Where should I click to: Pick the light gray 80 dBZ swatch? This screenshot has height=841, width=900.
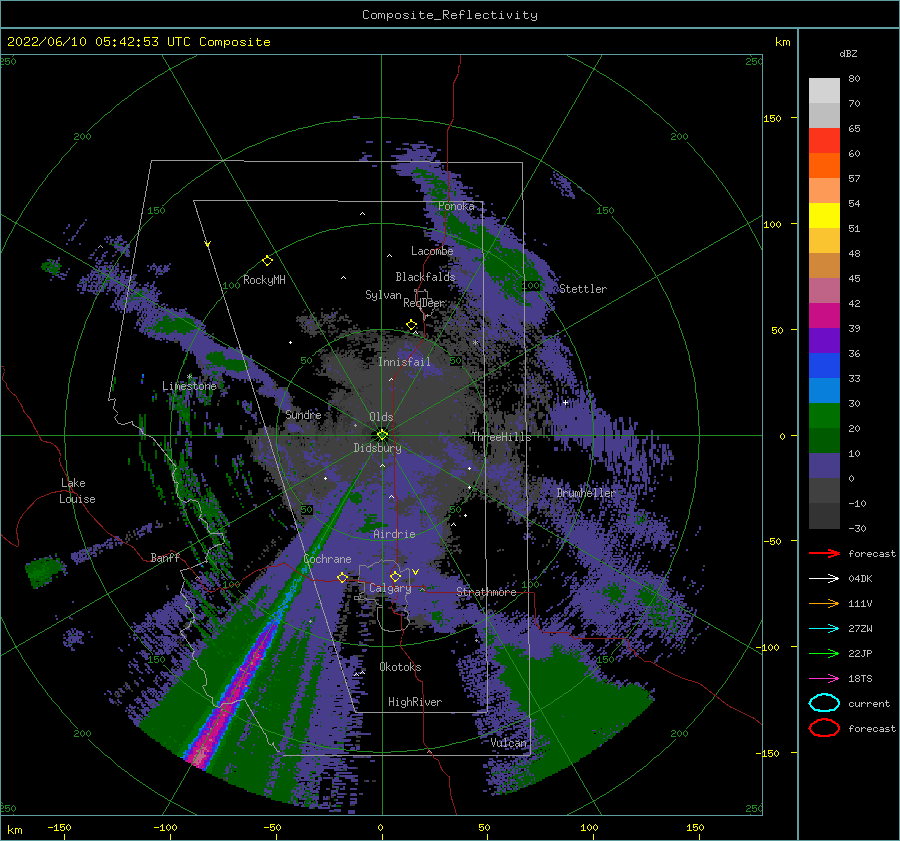tap(824, 90)
